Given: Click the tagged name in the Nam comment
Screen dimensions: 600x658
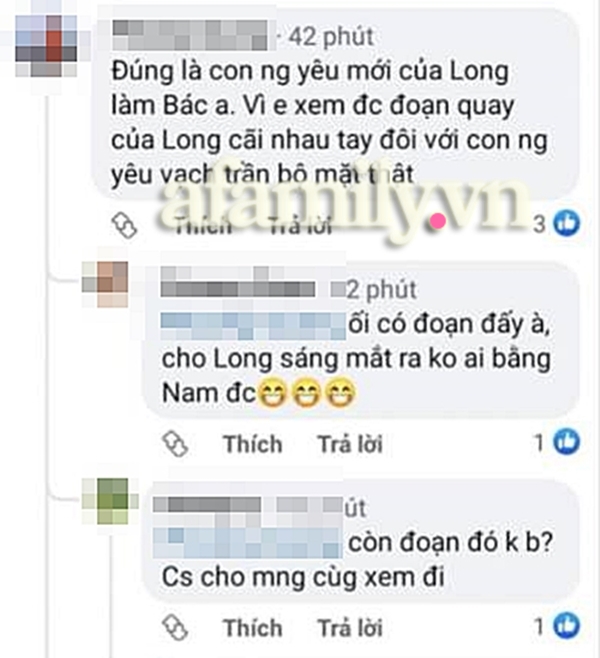Looking at the screenshot, I should coord(253,326).
